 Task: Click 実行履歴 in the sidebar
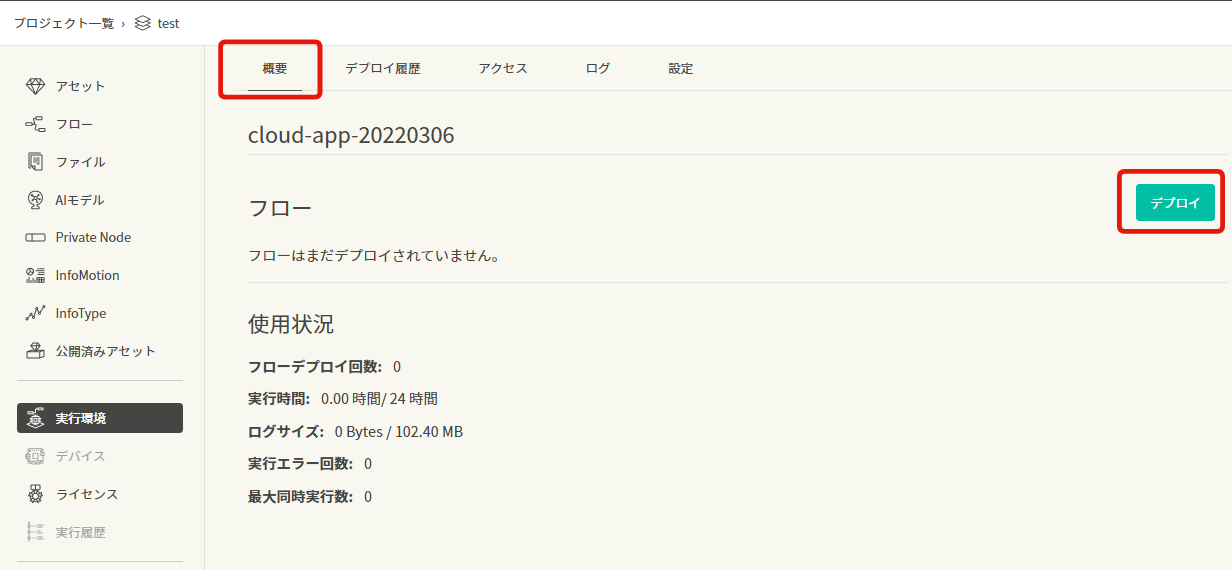[80, 532]
